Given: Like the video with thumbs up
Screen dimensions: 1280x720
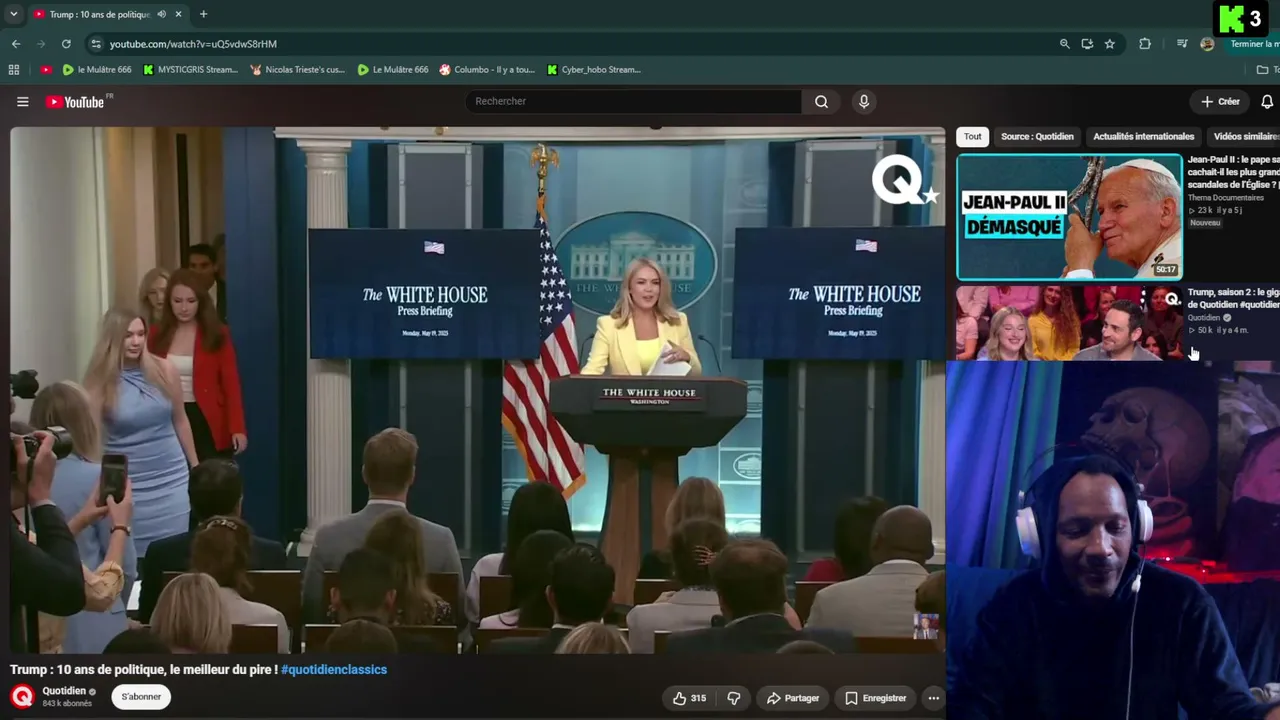Looking at the screenshot, I should (689, 698).
